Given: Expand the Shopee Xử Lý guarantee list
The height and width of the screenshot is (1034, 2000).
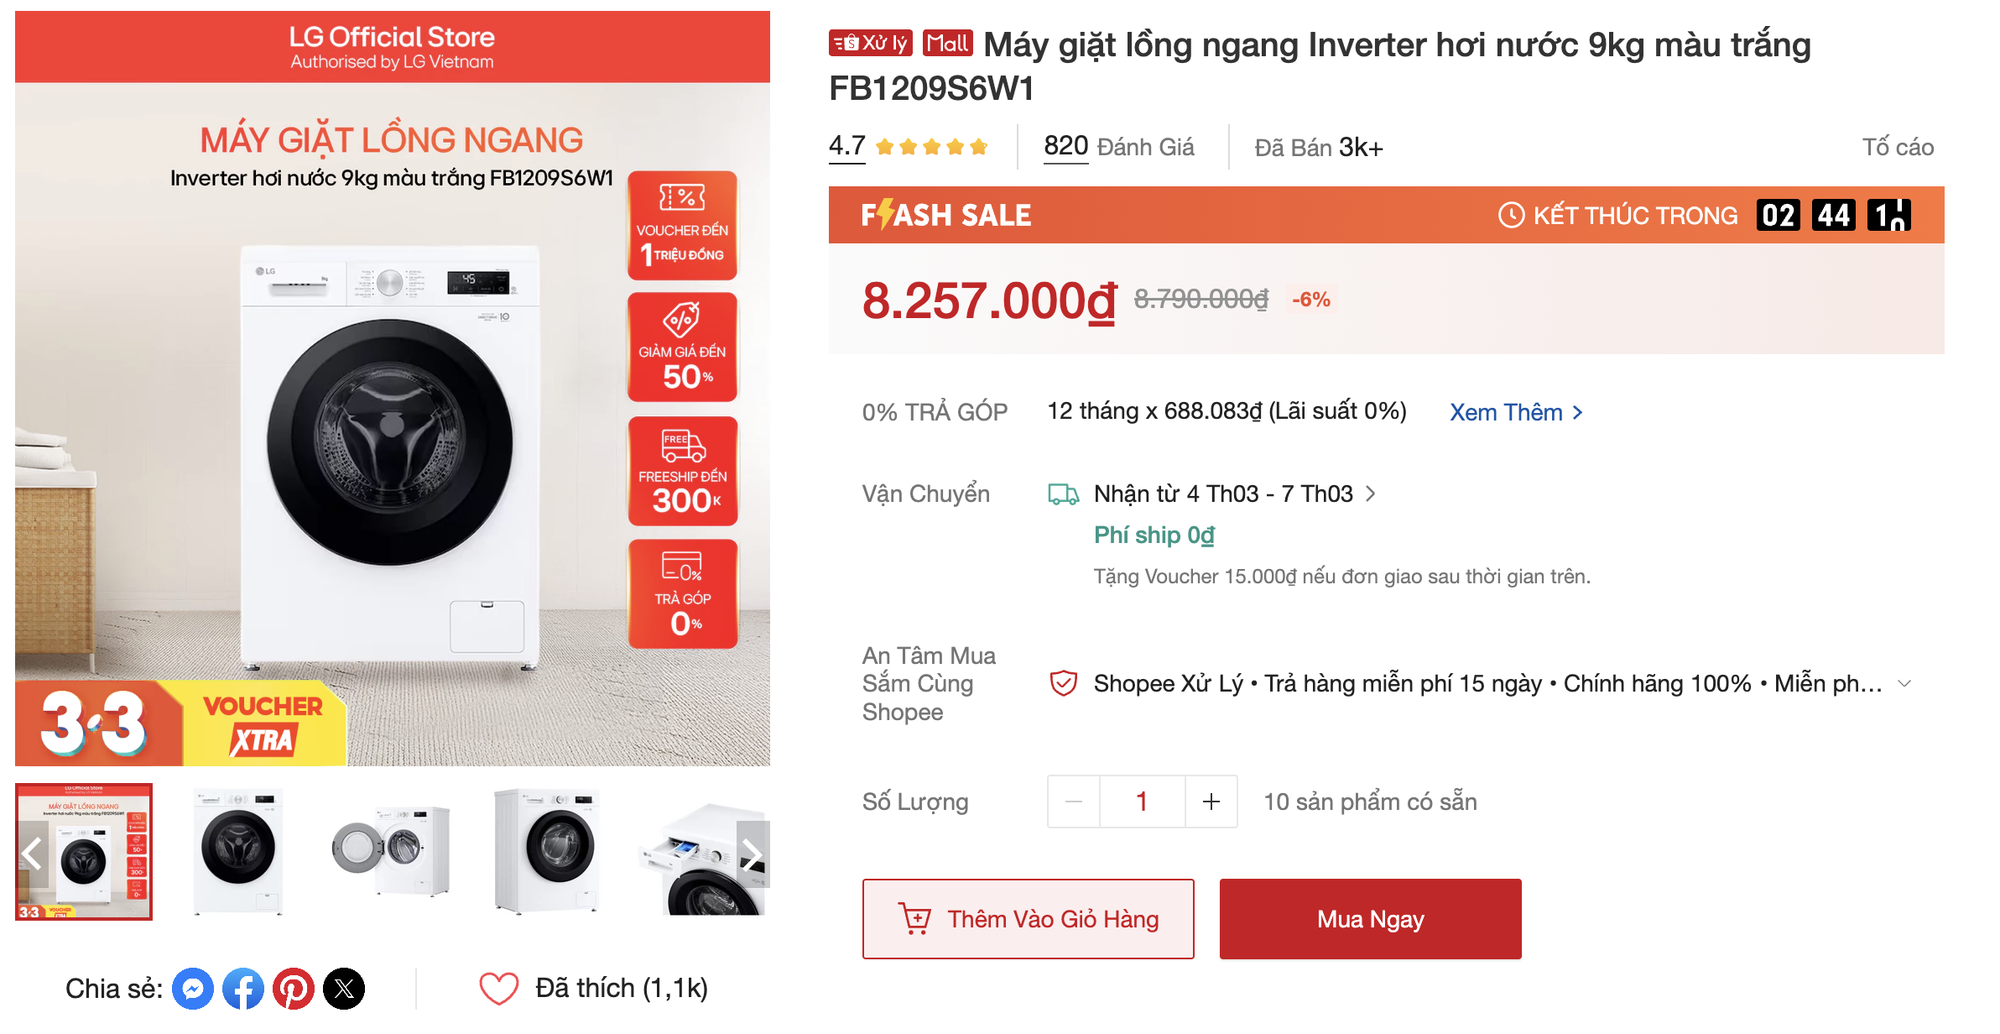Looking at the screenshot, I should click(x=1905, y=683).
